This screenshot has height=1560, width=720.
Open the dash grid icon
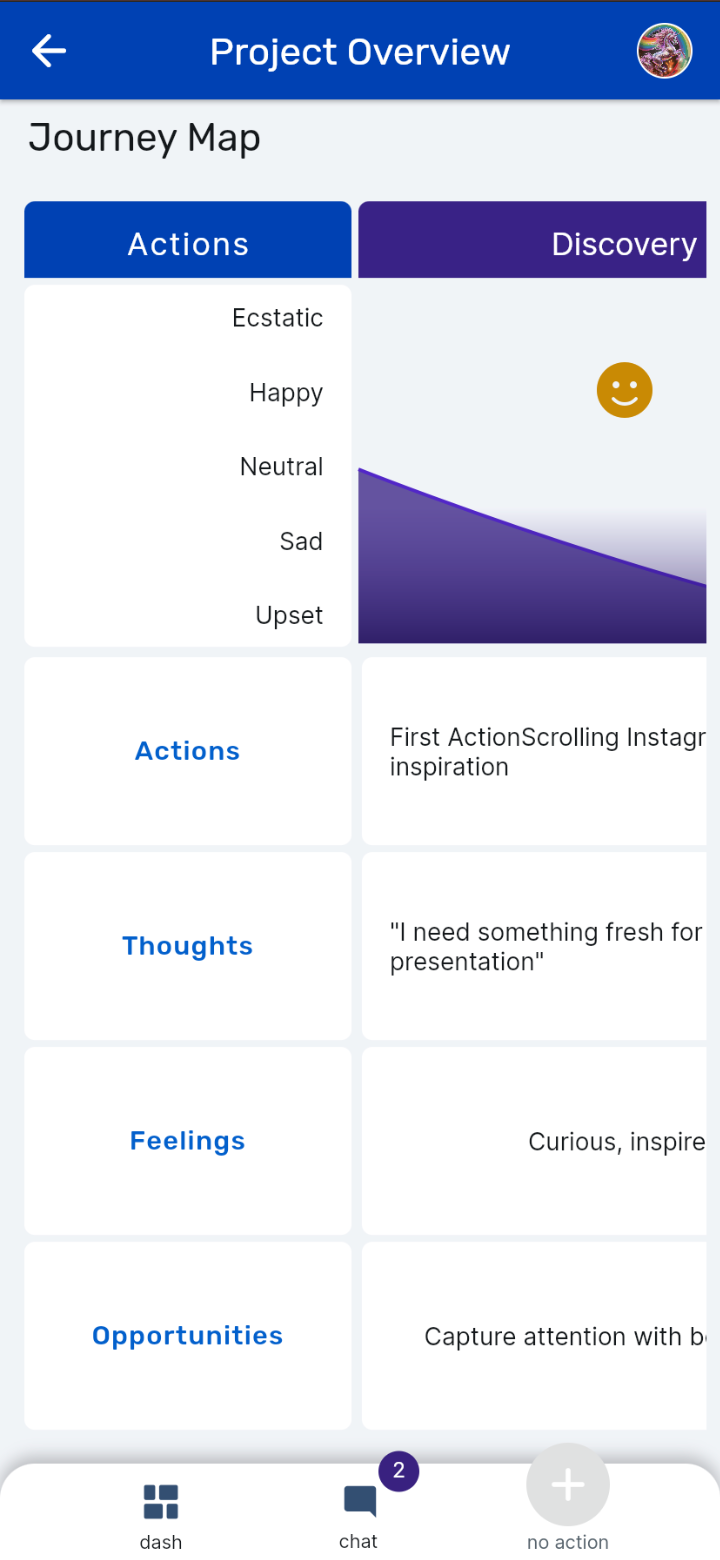point(161,1501)
